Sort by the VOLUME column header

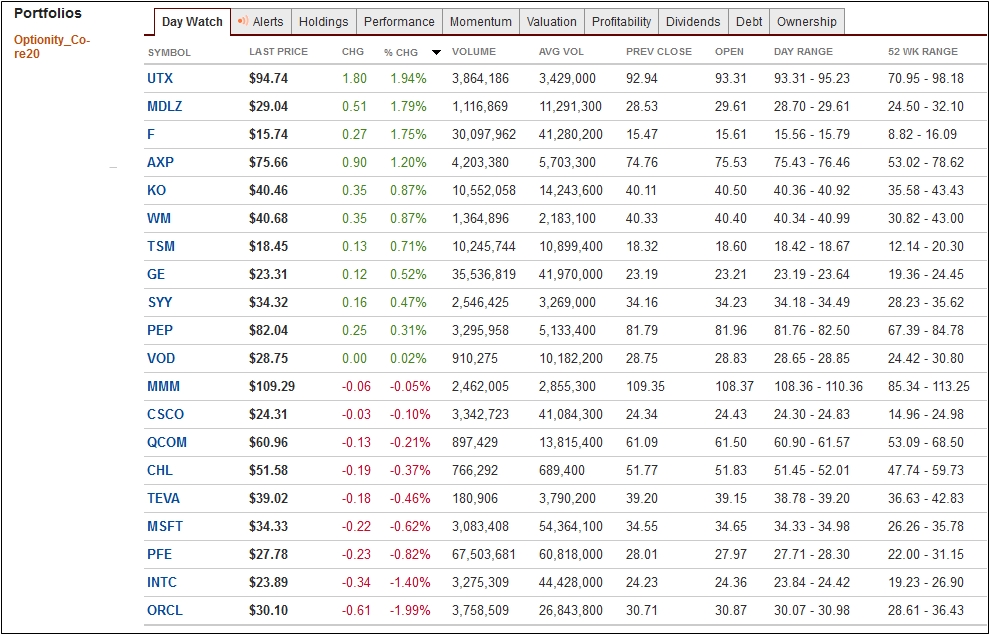474,52
